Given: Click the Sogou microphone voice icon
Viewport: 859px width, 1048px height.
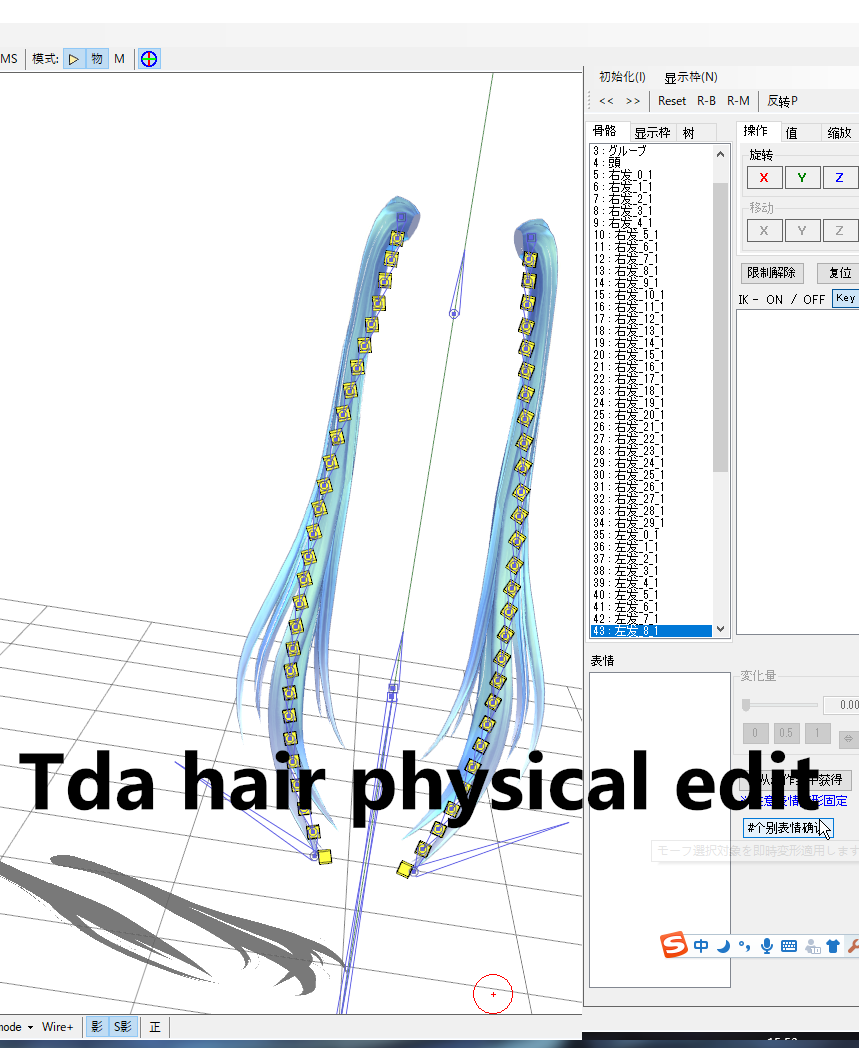Looking at the screenshot, I should click(x=766, y=945).
